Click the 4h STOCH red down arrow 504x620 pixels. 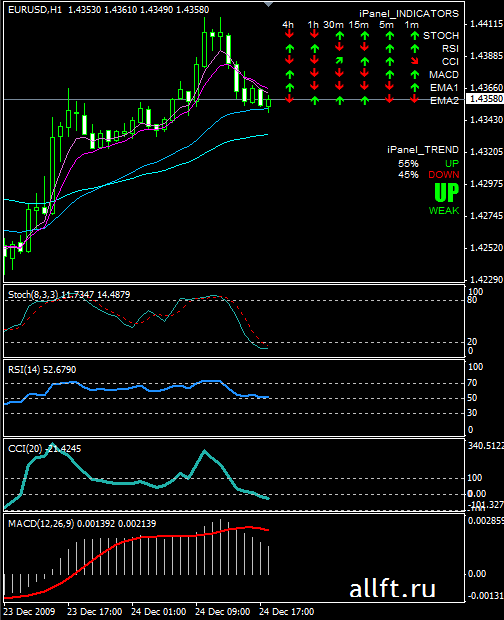click(289, 35)
